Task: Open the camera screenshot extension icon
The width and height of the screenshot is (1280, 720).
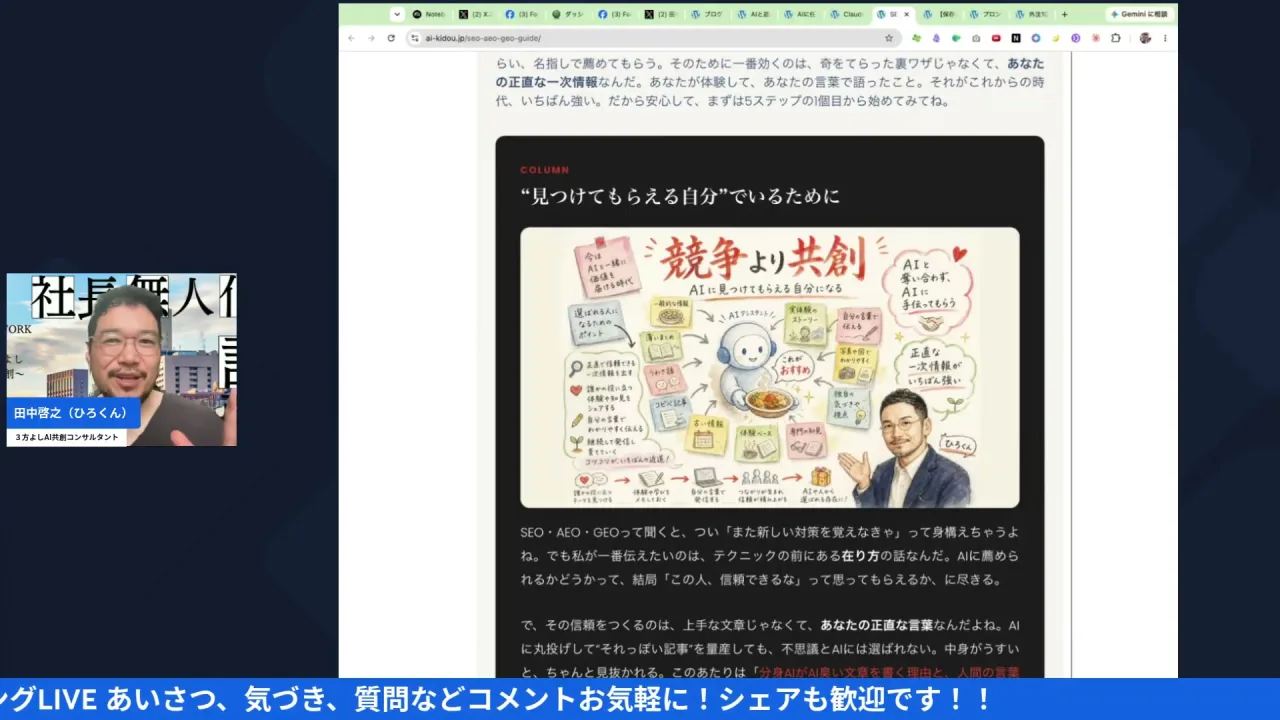Action: [976, 38]
